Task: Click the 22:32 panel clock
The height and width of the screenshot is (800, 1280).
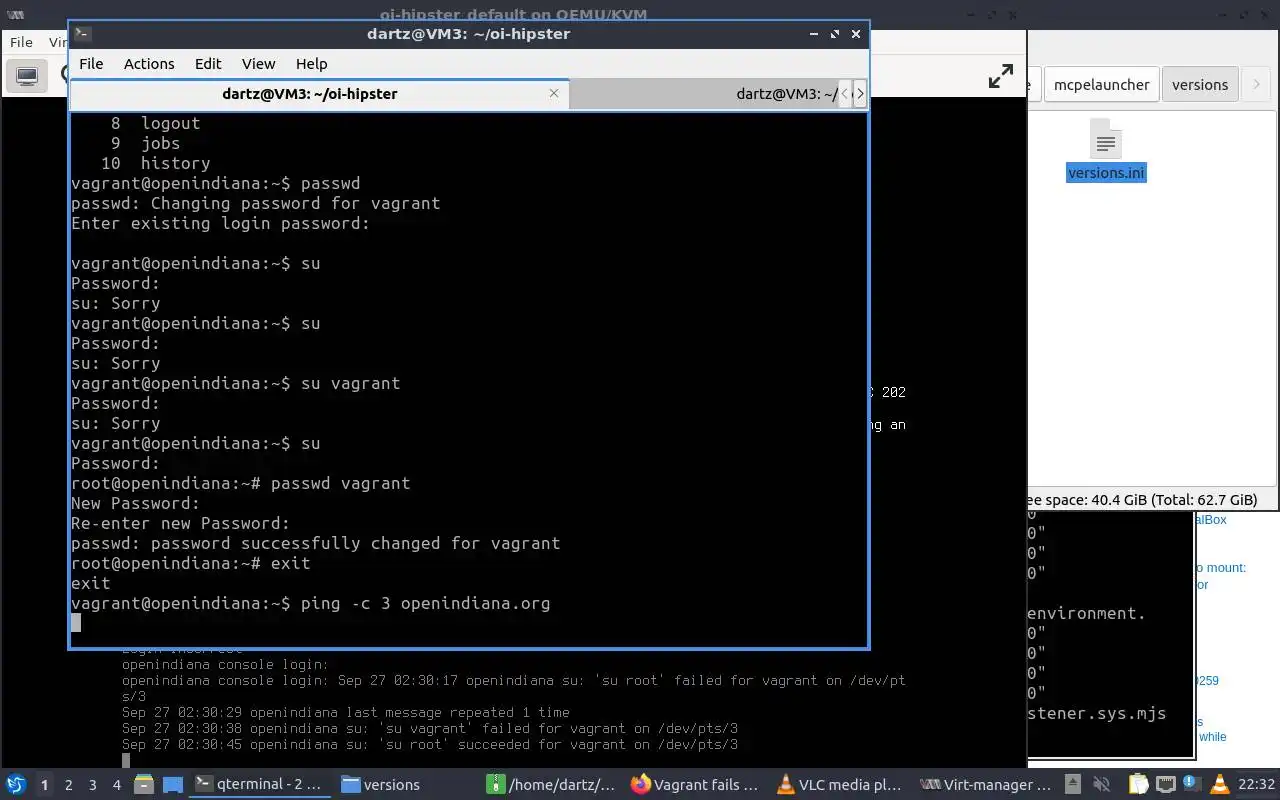Action: [x=1256, y=784]
